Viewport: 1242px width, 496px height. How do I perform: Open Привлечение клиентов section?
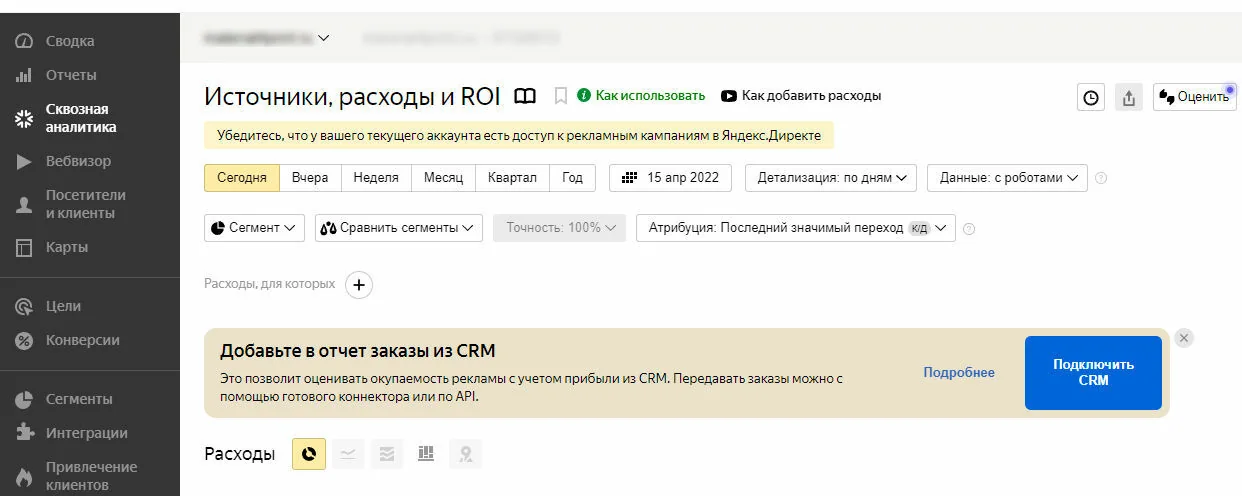coord(91,476)
